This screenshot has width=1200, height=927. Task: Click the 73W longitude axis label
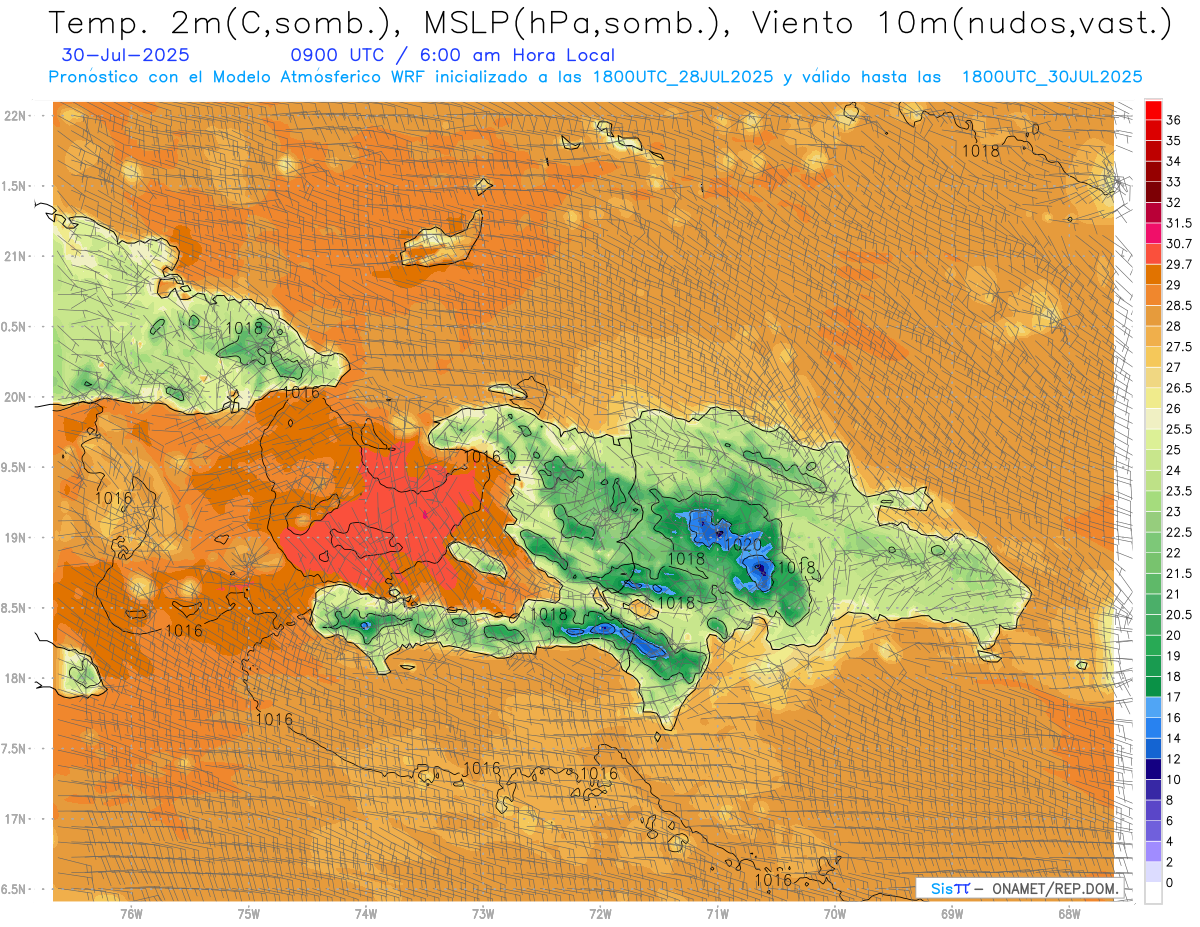tap(483, 913)
